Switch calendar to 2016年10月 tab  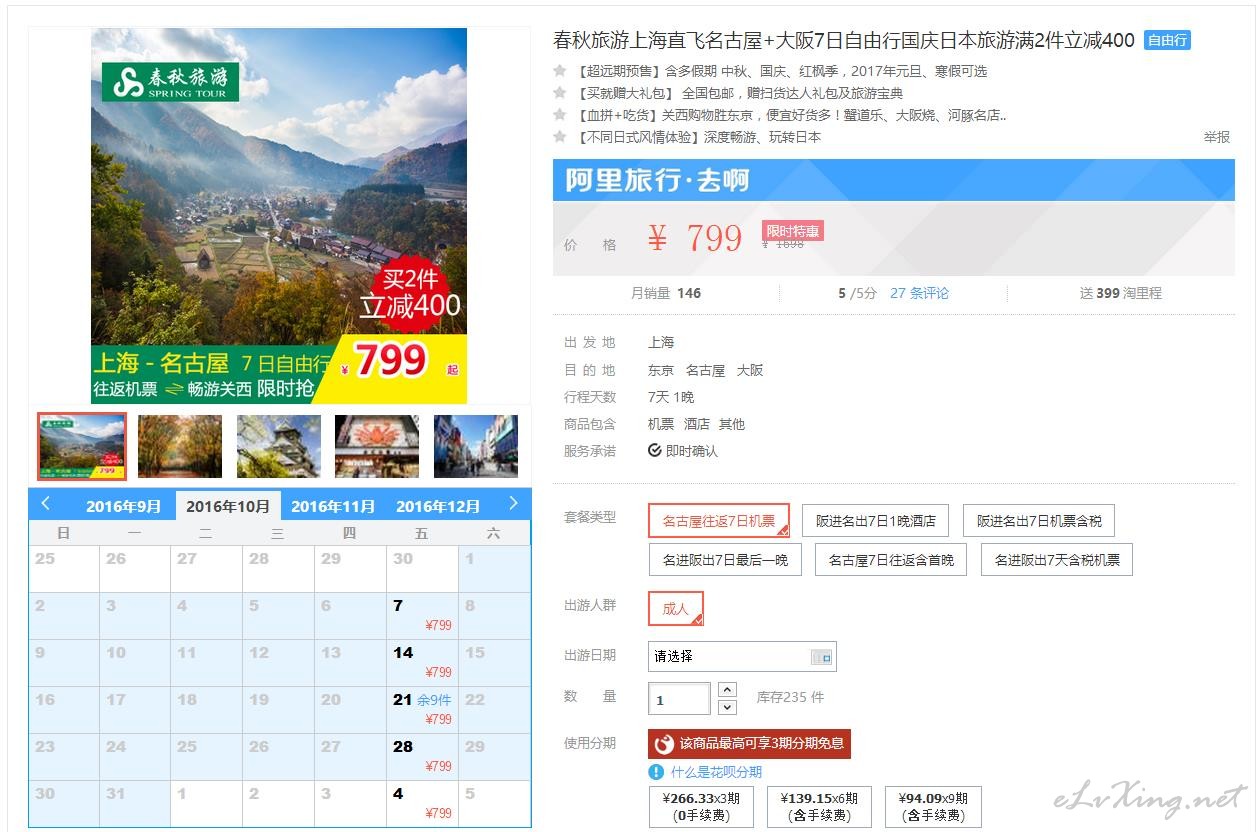(228, 506)
